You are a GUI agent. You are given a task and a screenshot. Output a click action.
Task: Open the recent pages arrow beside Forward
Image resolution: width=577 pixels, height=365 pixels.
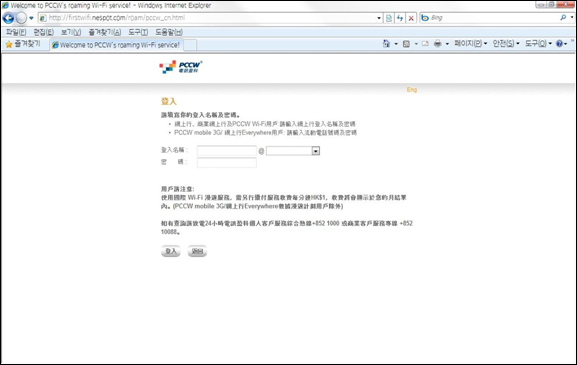[x=31, y=18]
